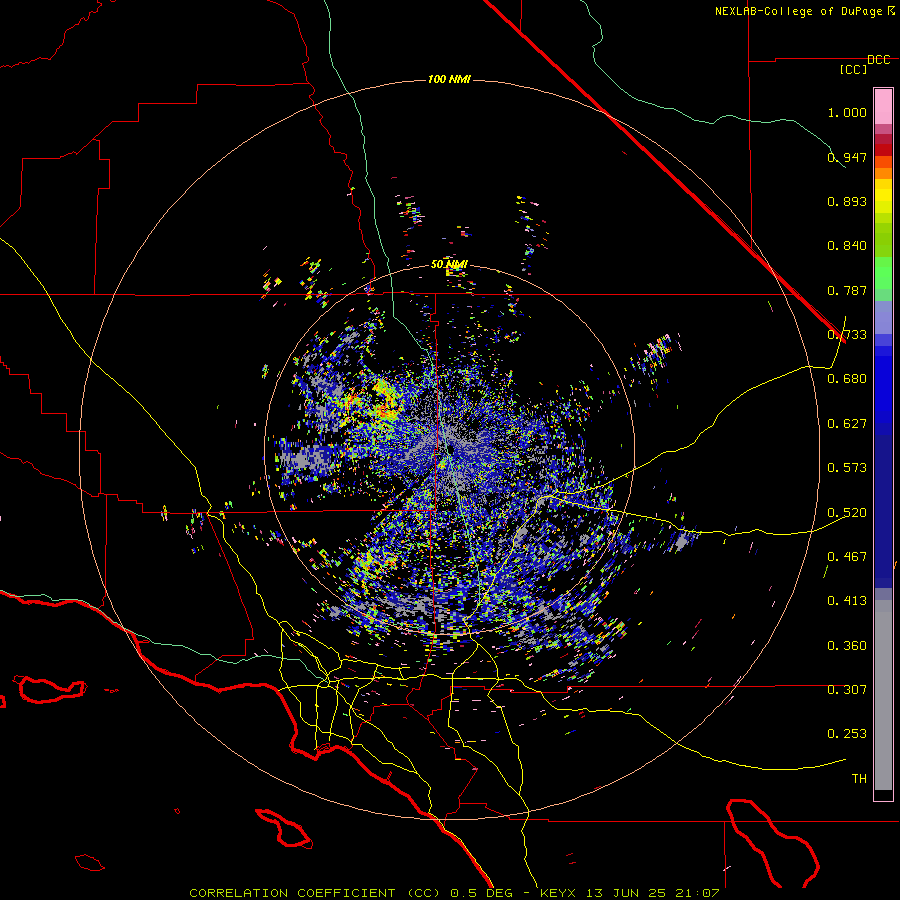Image resolution: width=900 pixels, height=900 pixels.
Task: Click the DCC label above the legend
Action: (x=879, y=59)
